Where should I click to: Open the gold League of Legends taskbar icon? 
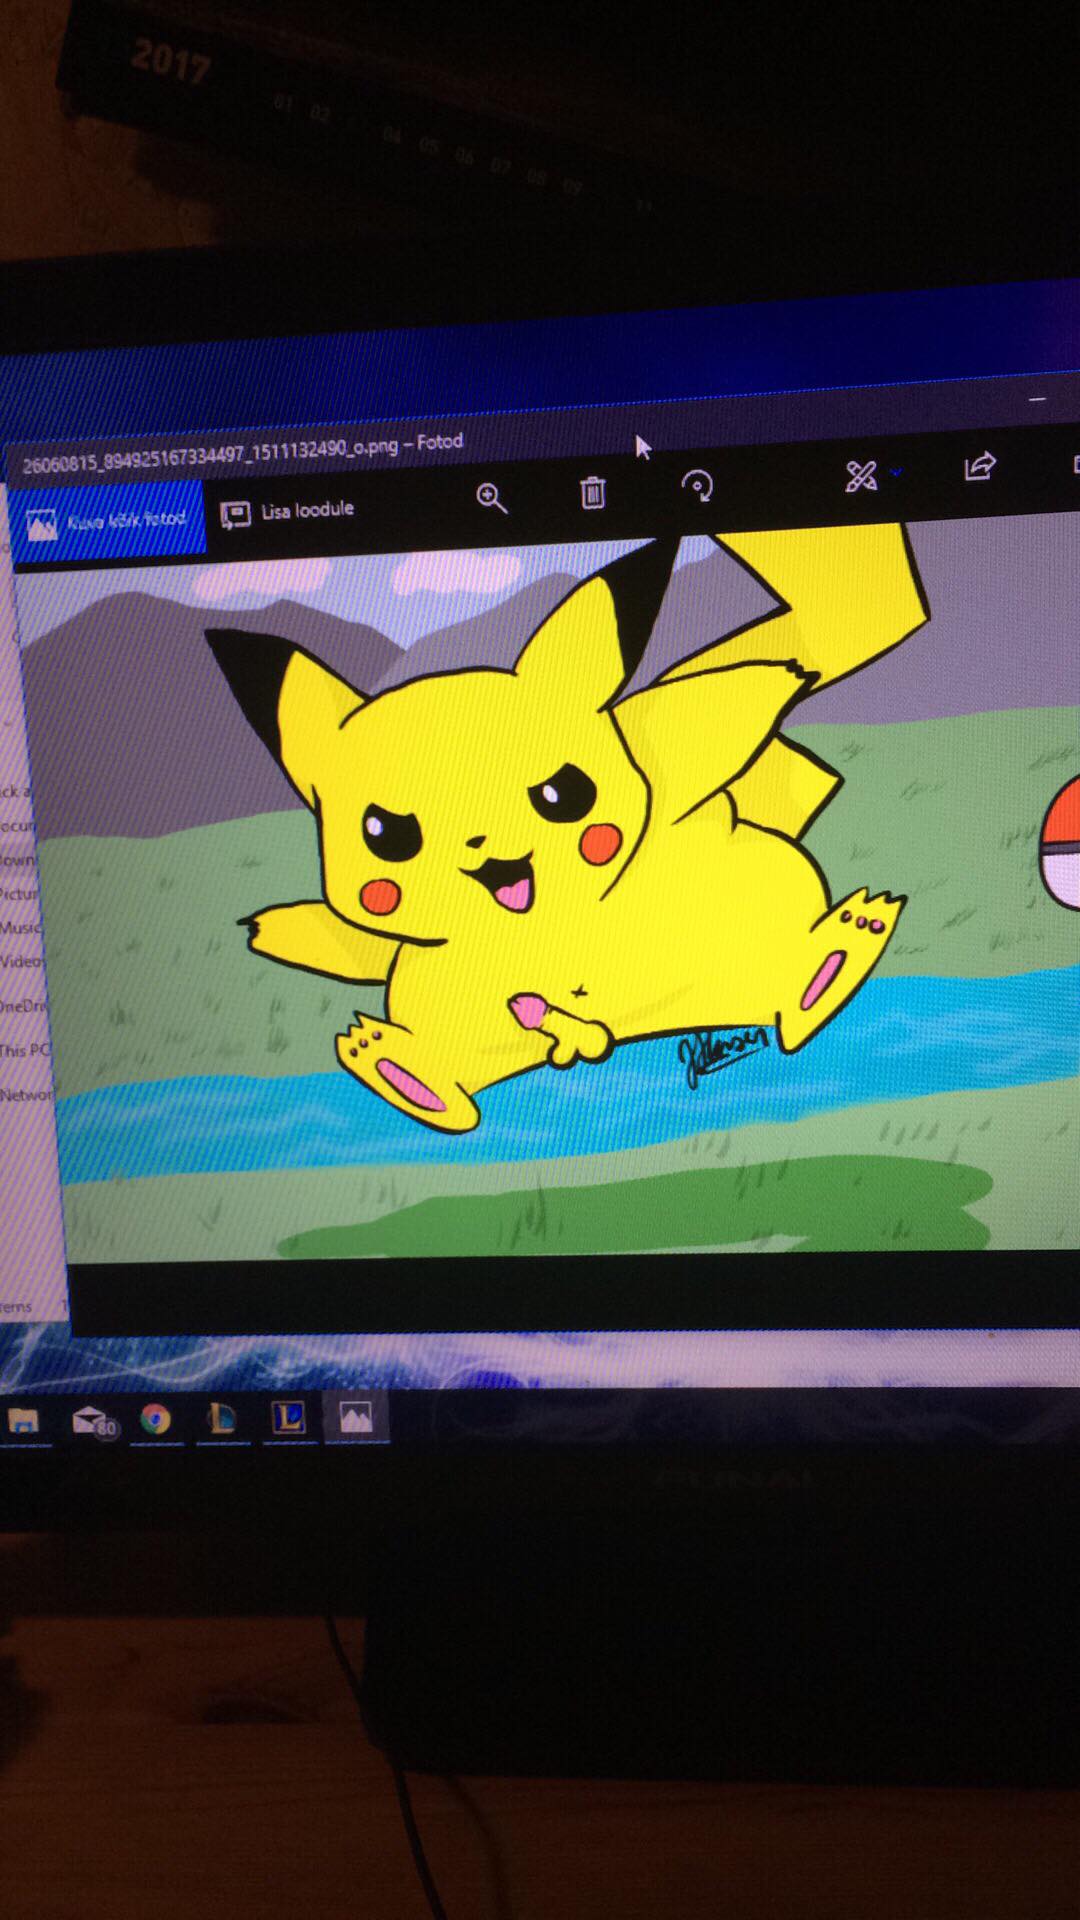coord(222,1418)
